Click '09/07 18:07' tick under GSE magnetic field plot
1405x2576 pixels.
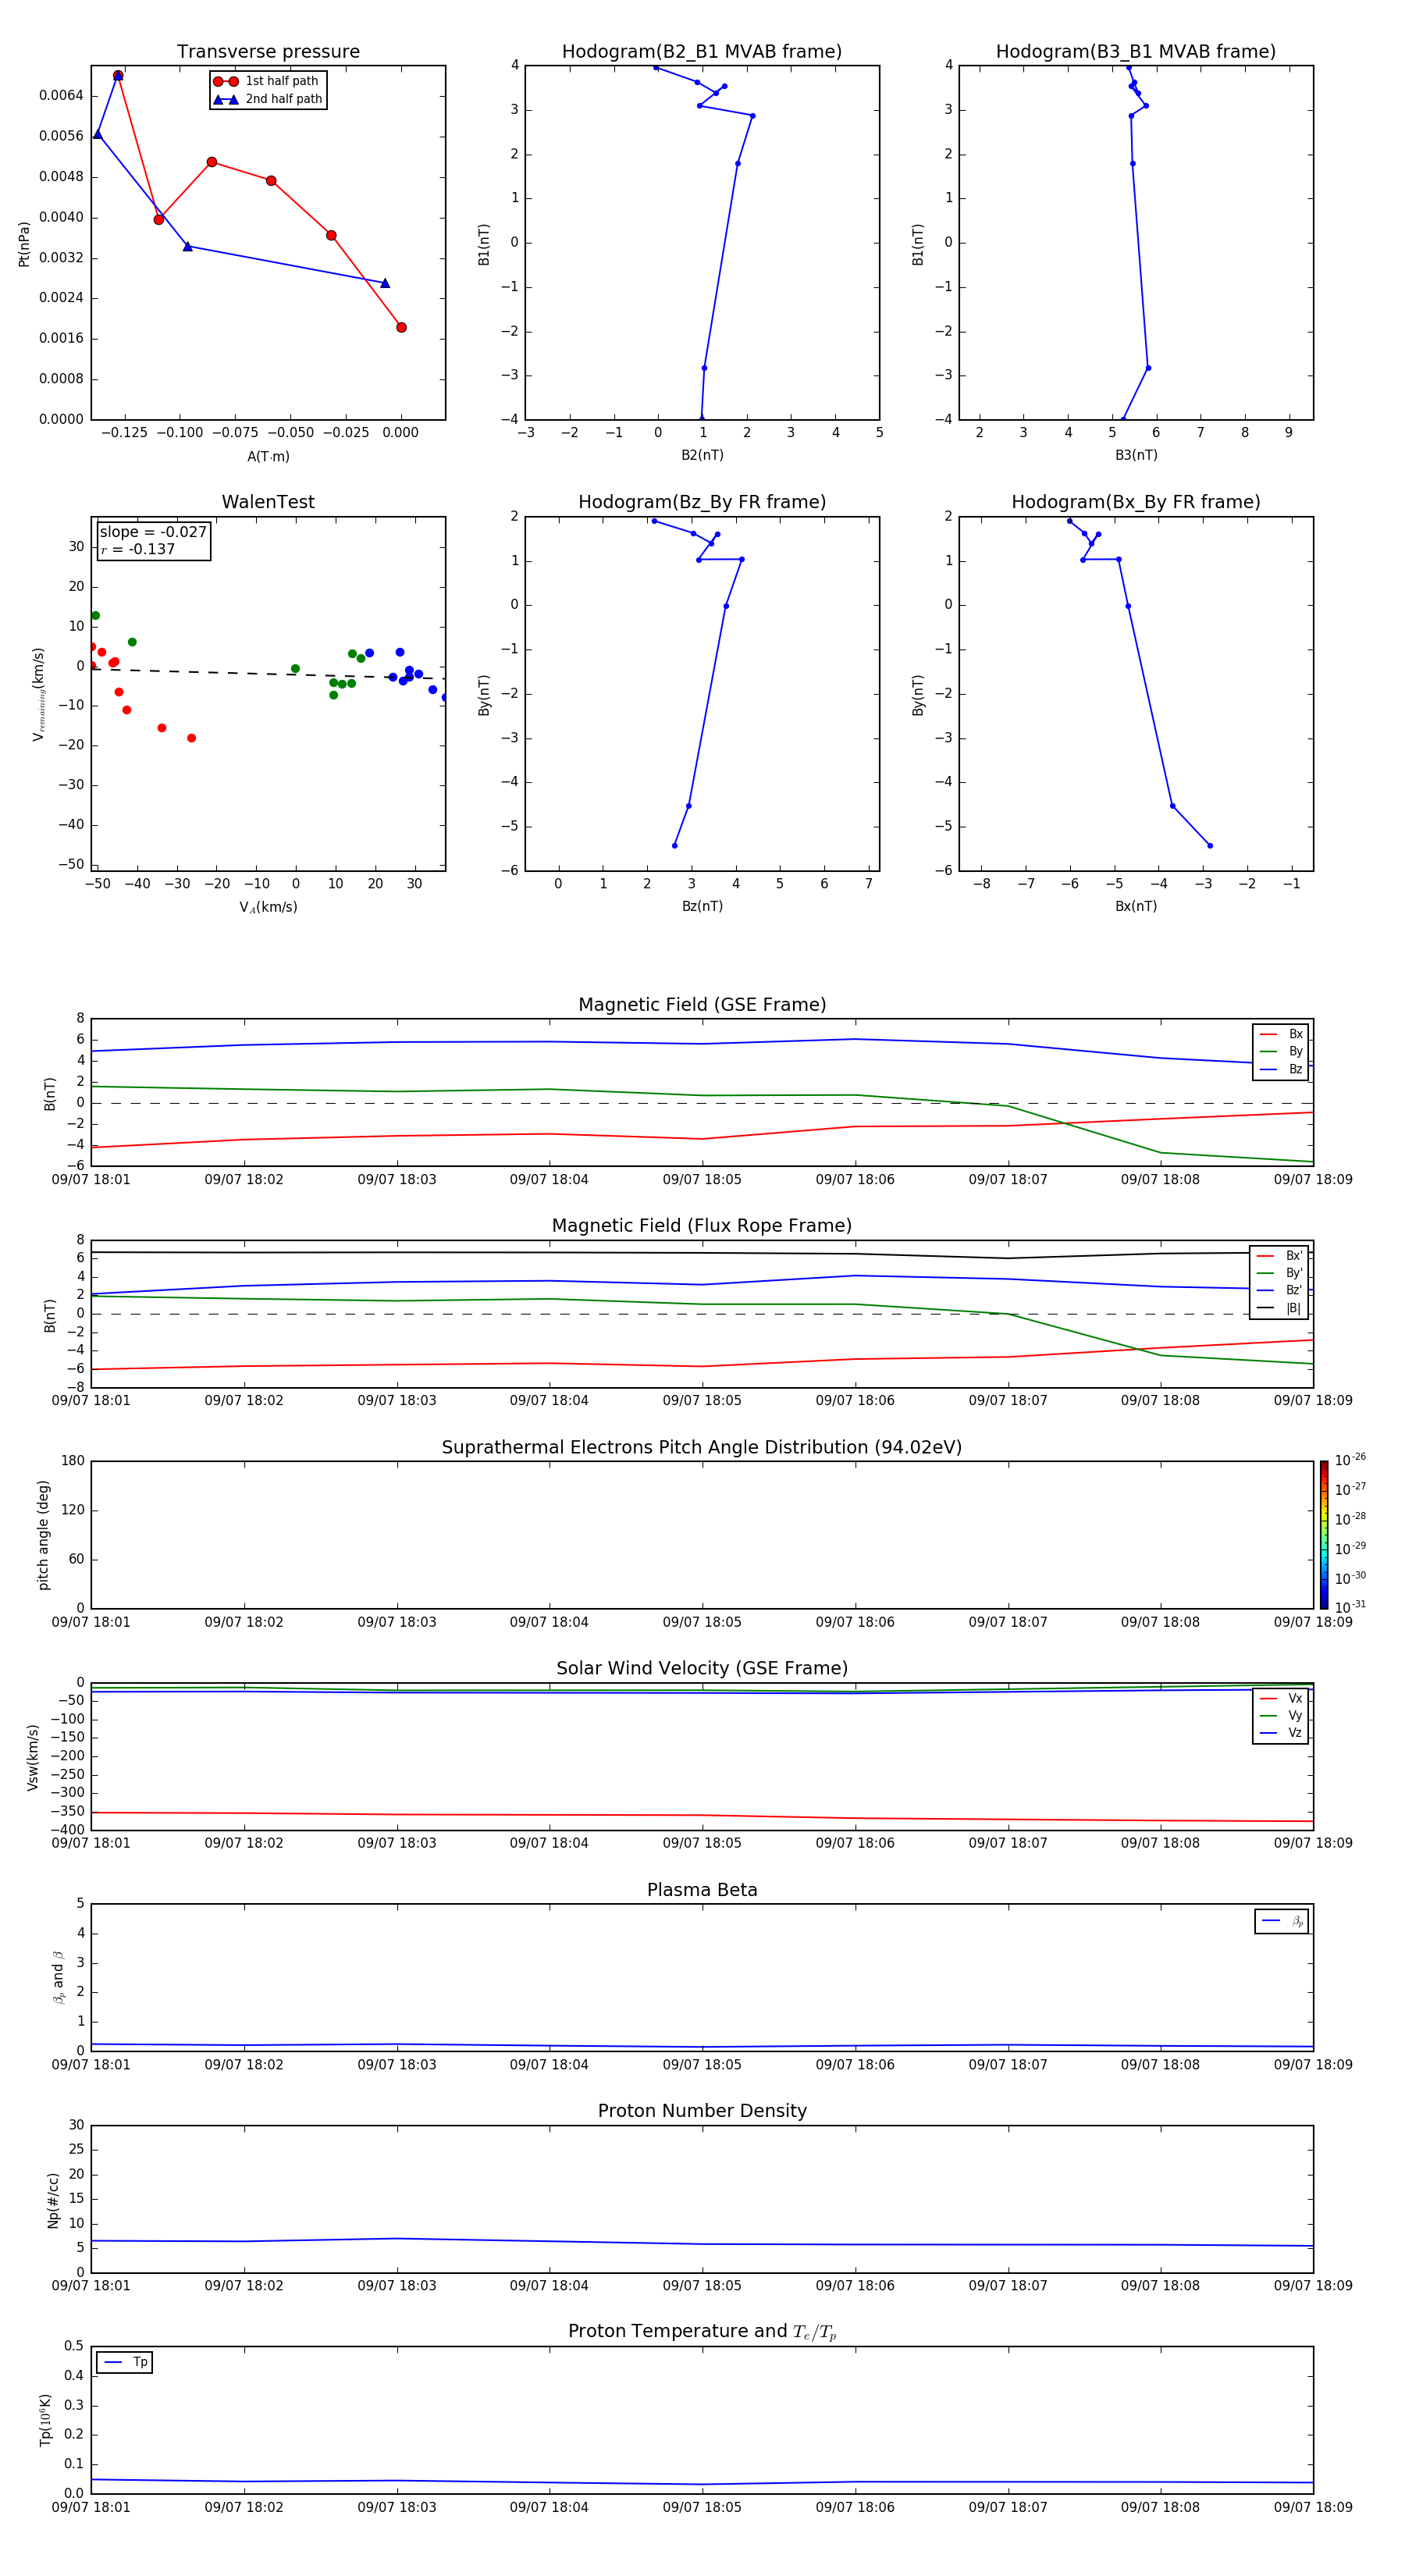(x=1008, y=1180)
